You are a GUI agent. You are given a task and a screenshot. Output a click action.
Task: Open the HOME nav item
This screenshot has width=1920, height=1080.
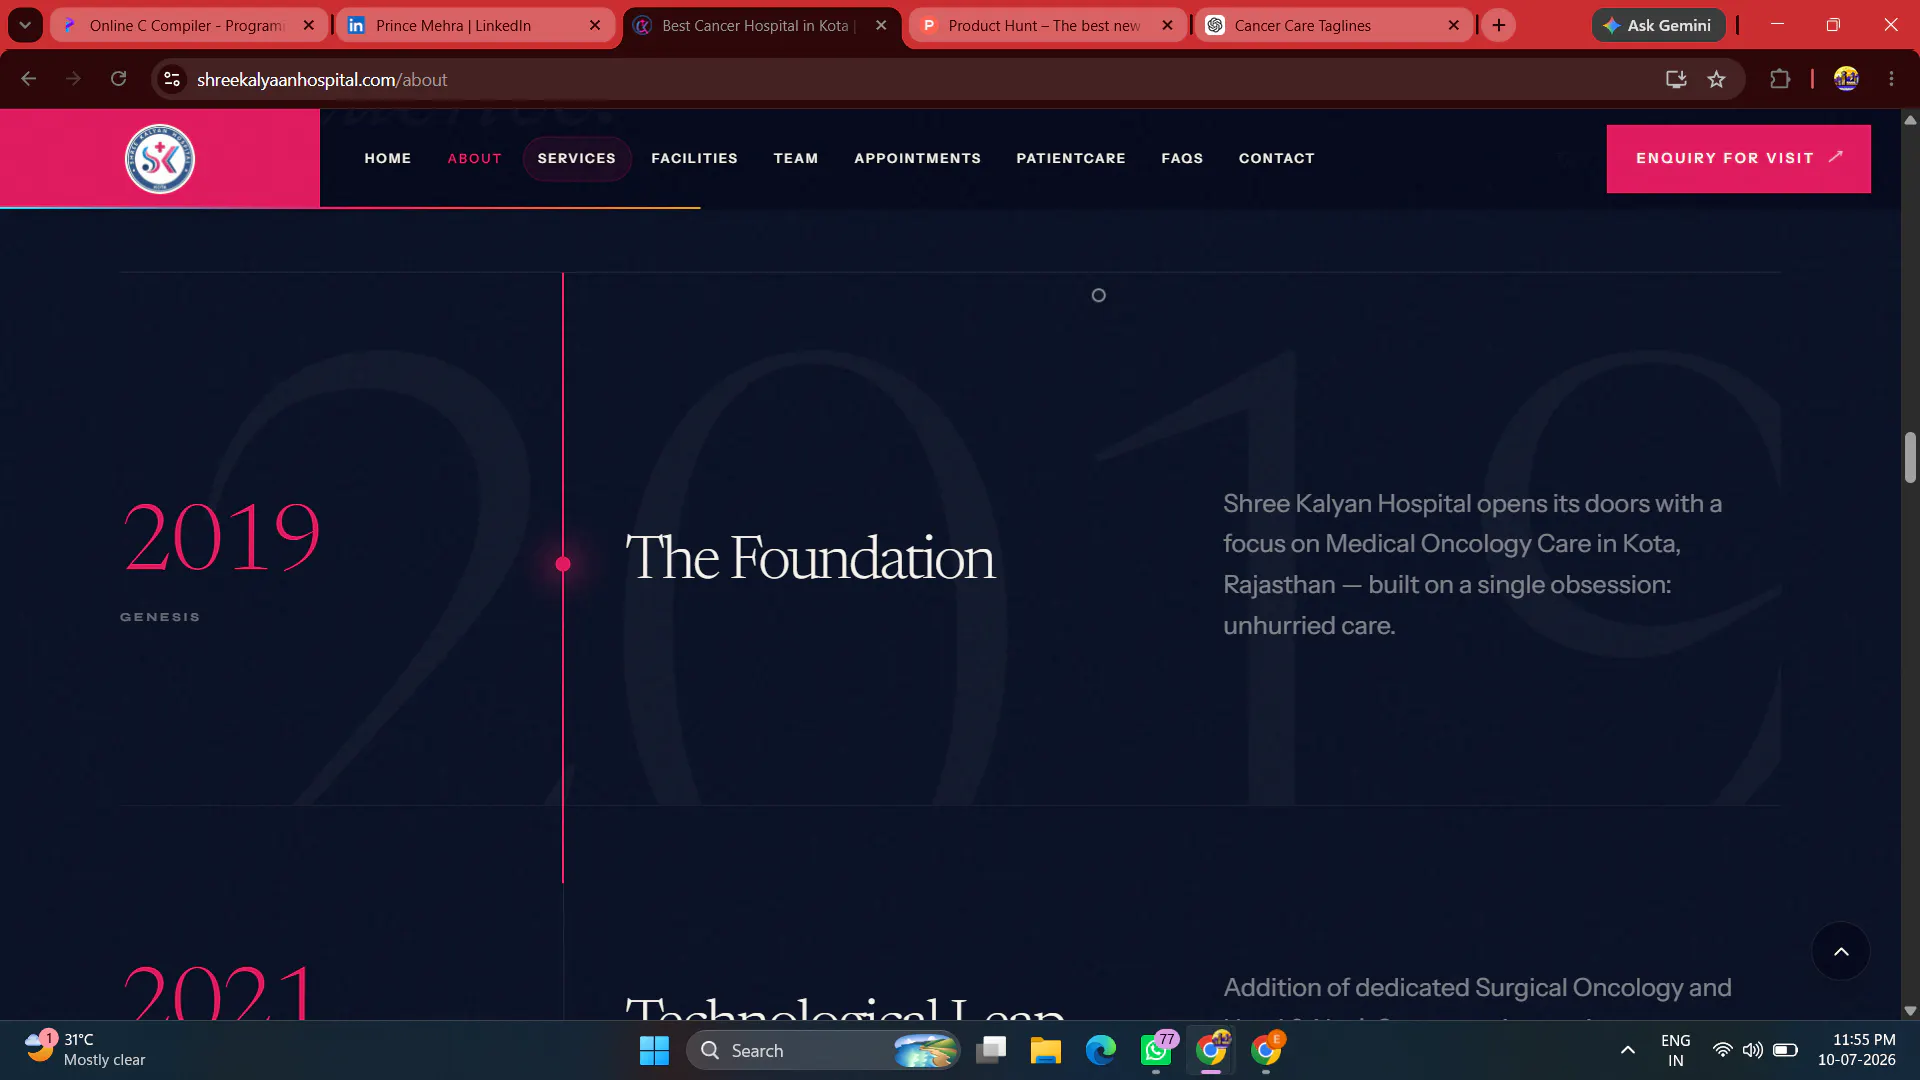(x=388, y=159)
